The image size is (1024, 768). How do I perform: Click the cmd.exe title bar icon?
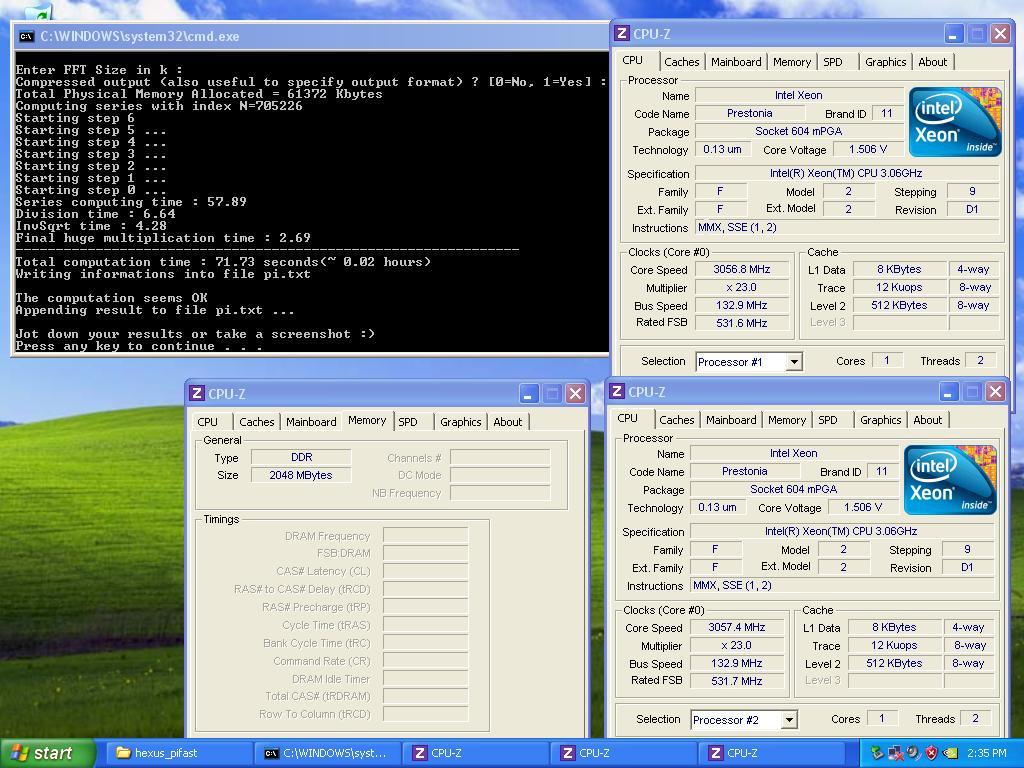[26, 36]
